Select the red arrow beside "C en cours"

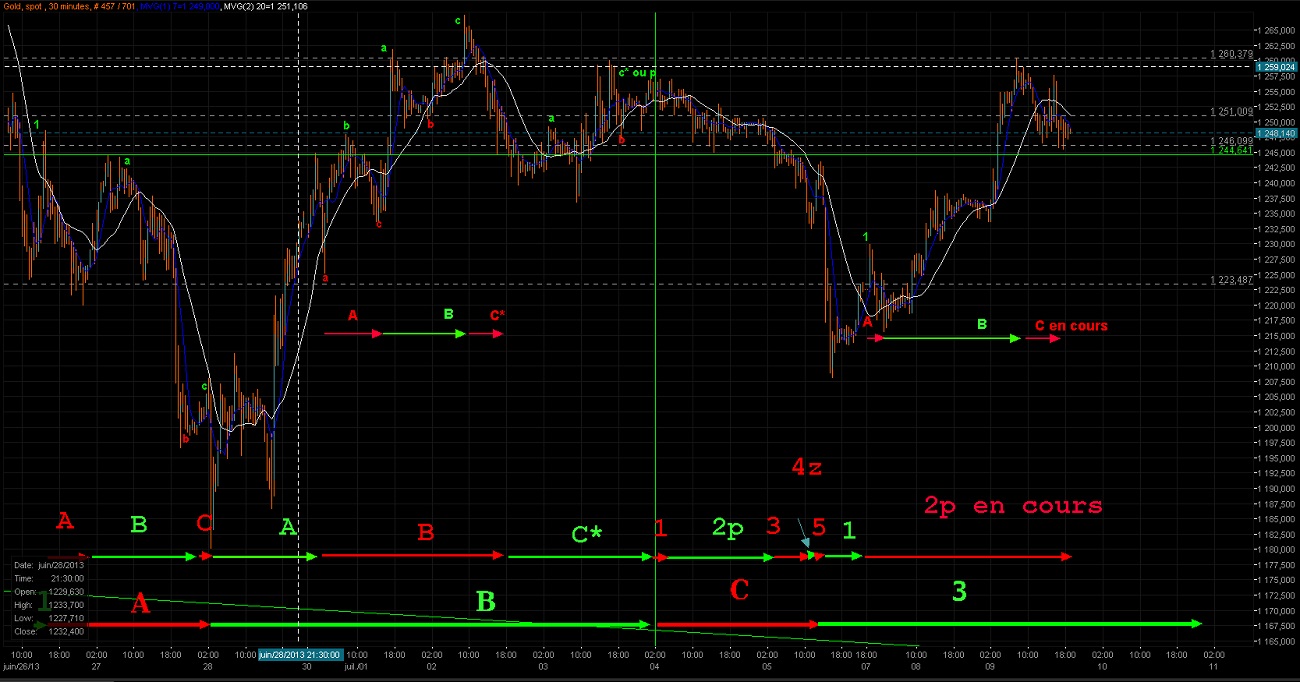tap(1043, 338)
